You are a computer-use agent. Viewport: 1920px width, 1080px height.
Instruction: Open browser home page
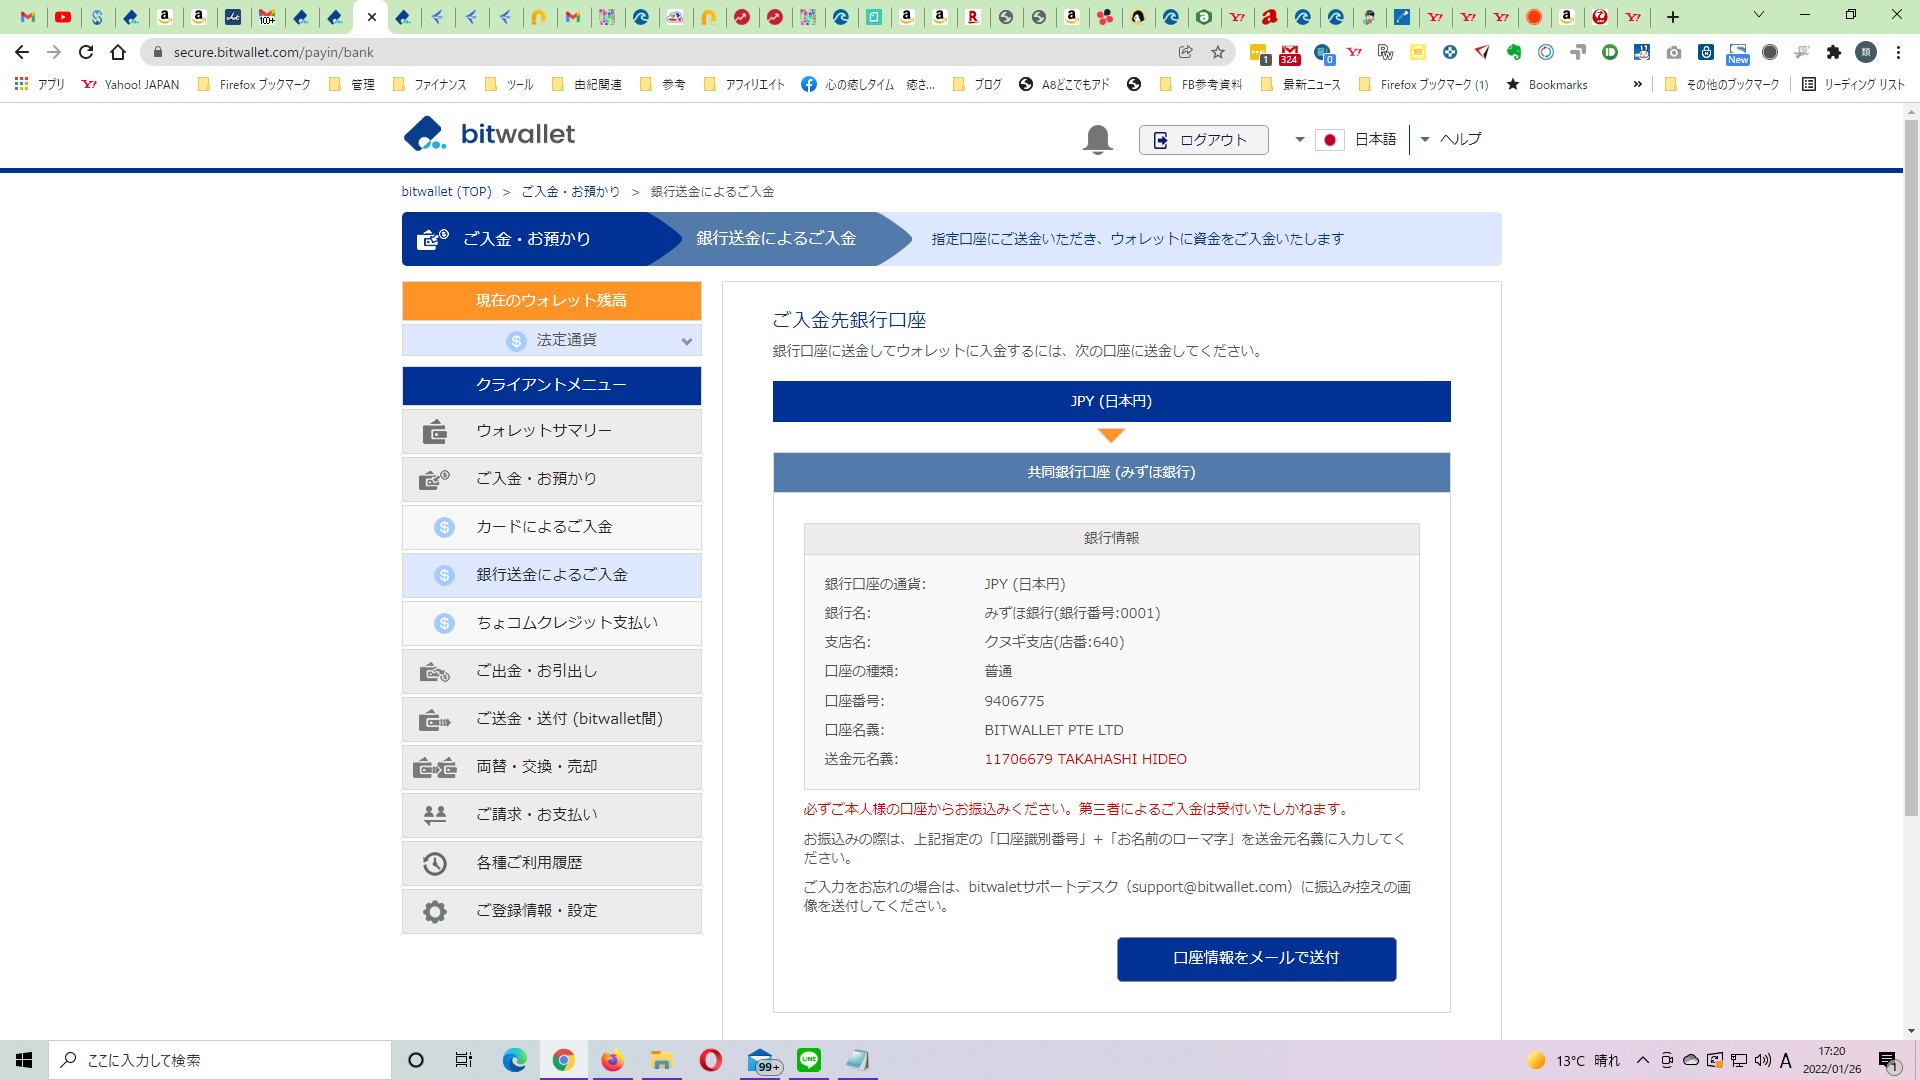pyautogui.click(x=118, y=52)
